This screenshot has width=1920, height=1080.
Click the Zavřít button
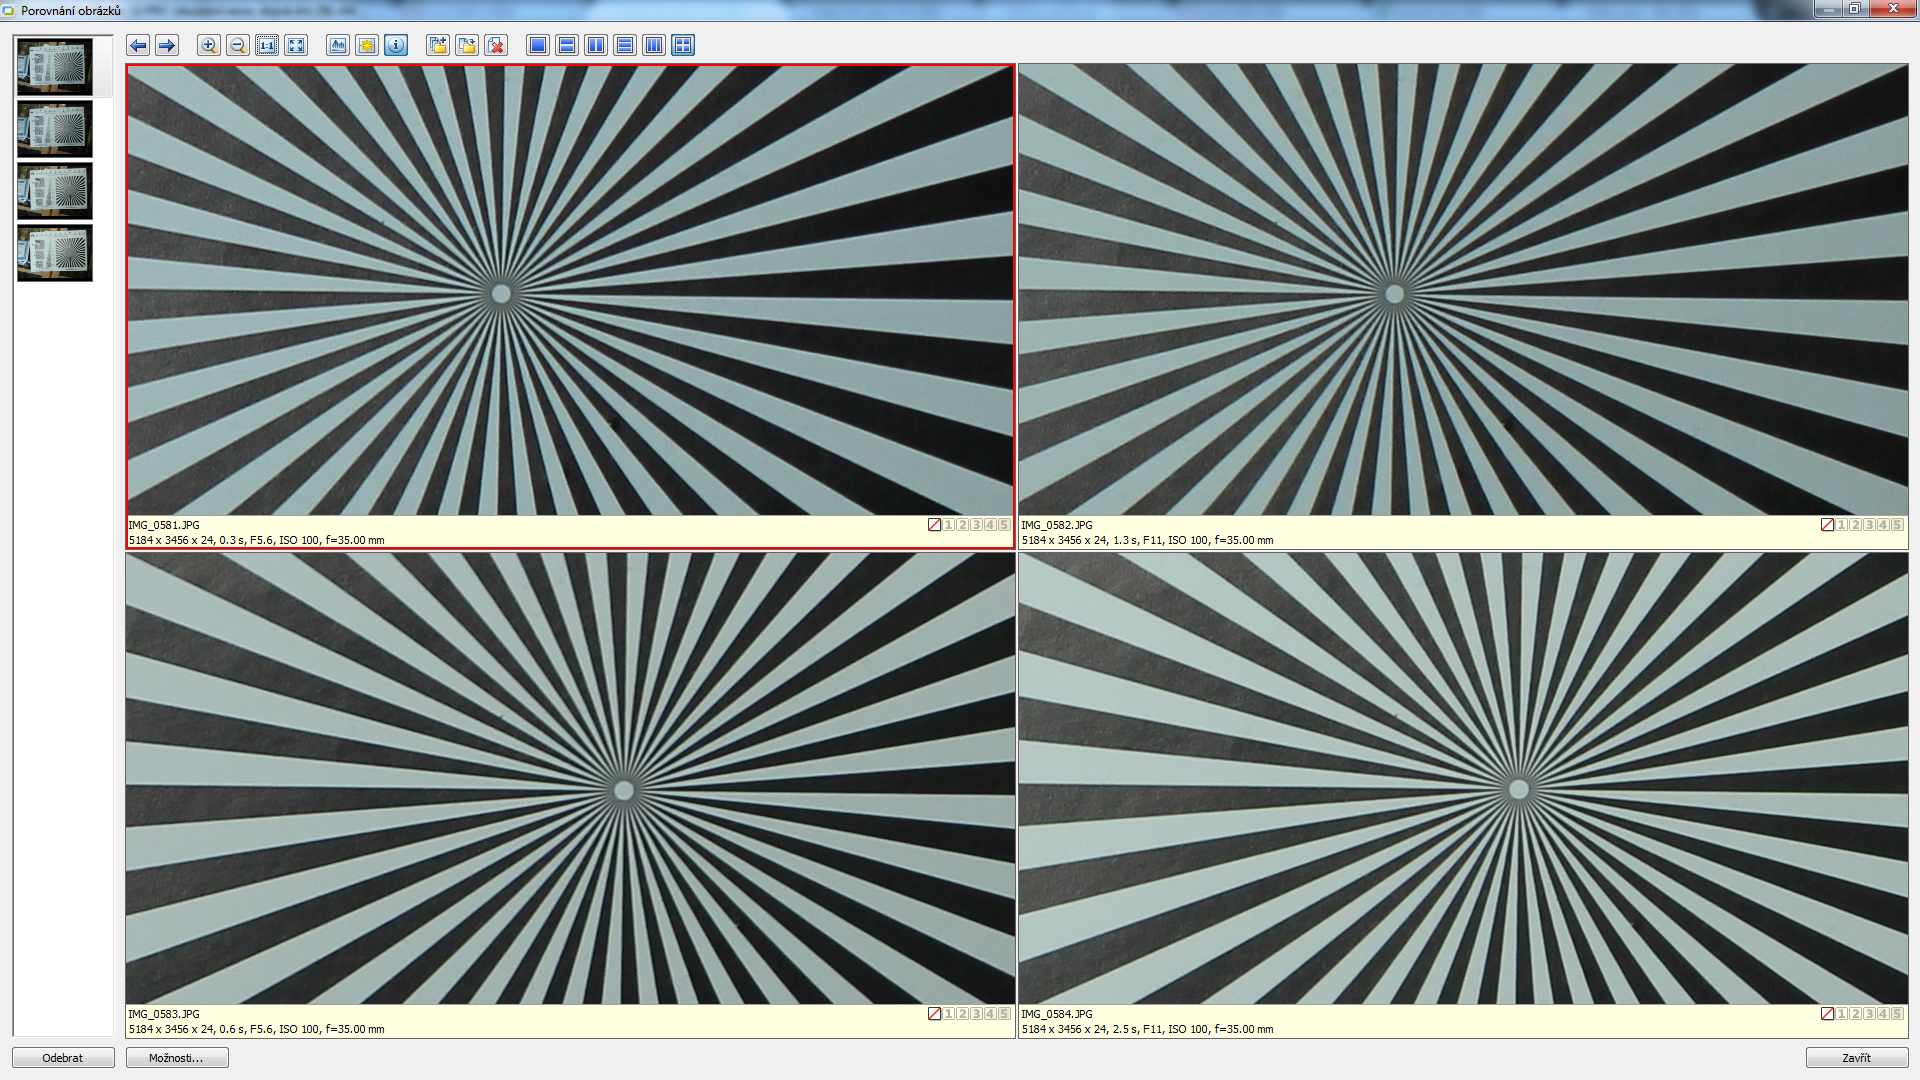pos(1856,1058)
